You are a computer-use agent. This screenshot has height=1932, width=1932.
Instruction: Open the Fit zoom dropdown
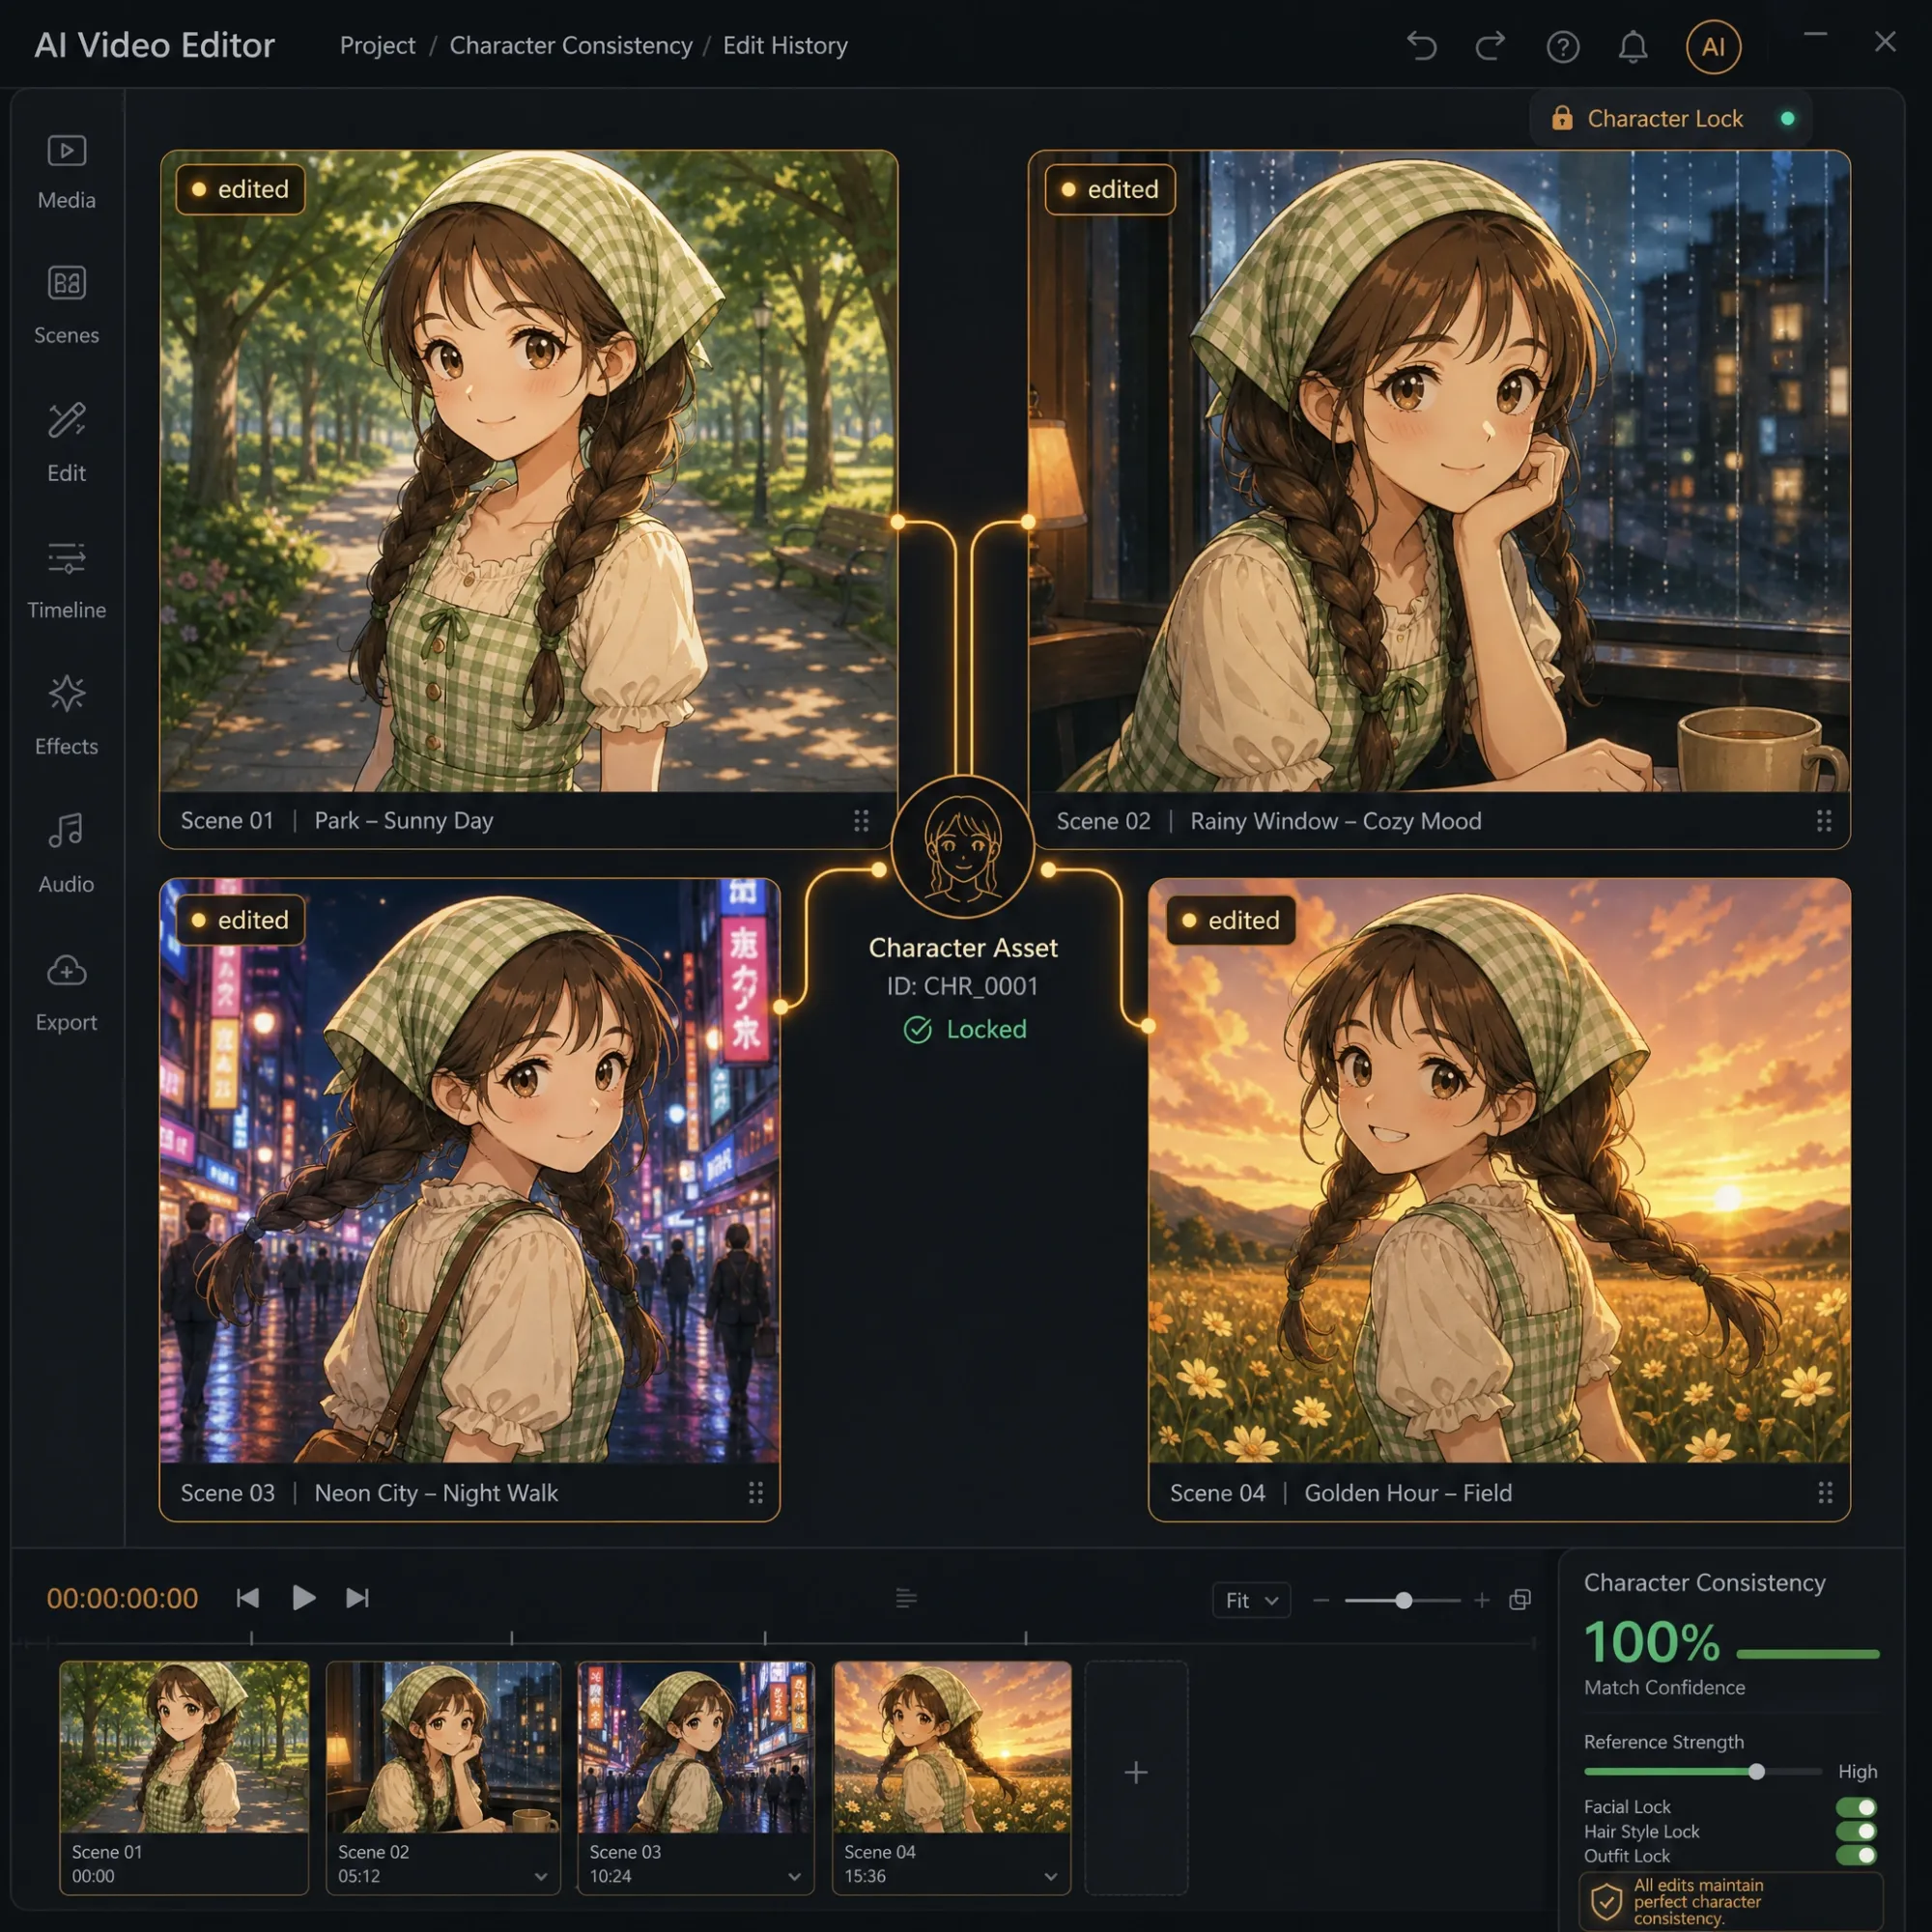point(1251,1601)
